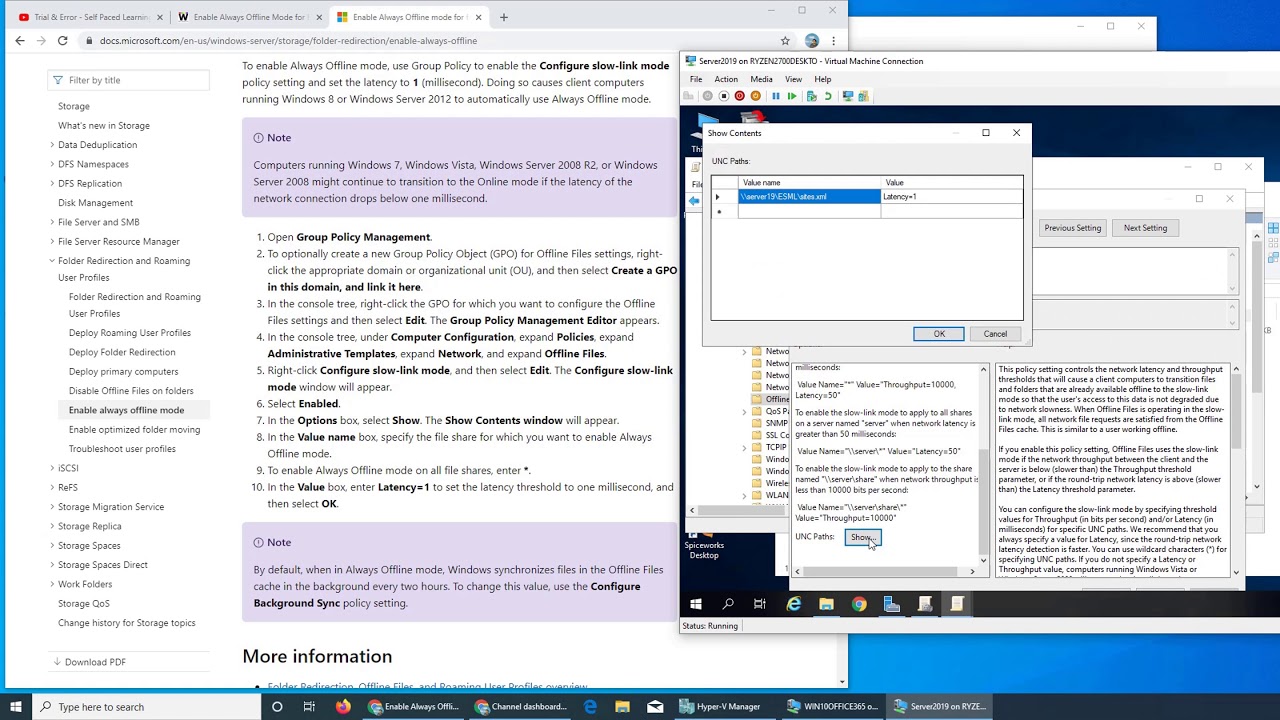This screenshot has height=720, width=1280.
Task: Open Internet Explorer in guest taskbar
Action: coord(793,604)
